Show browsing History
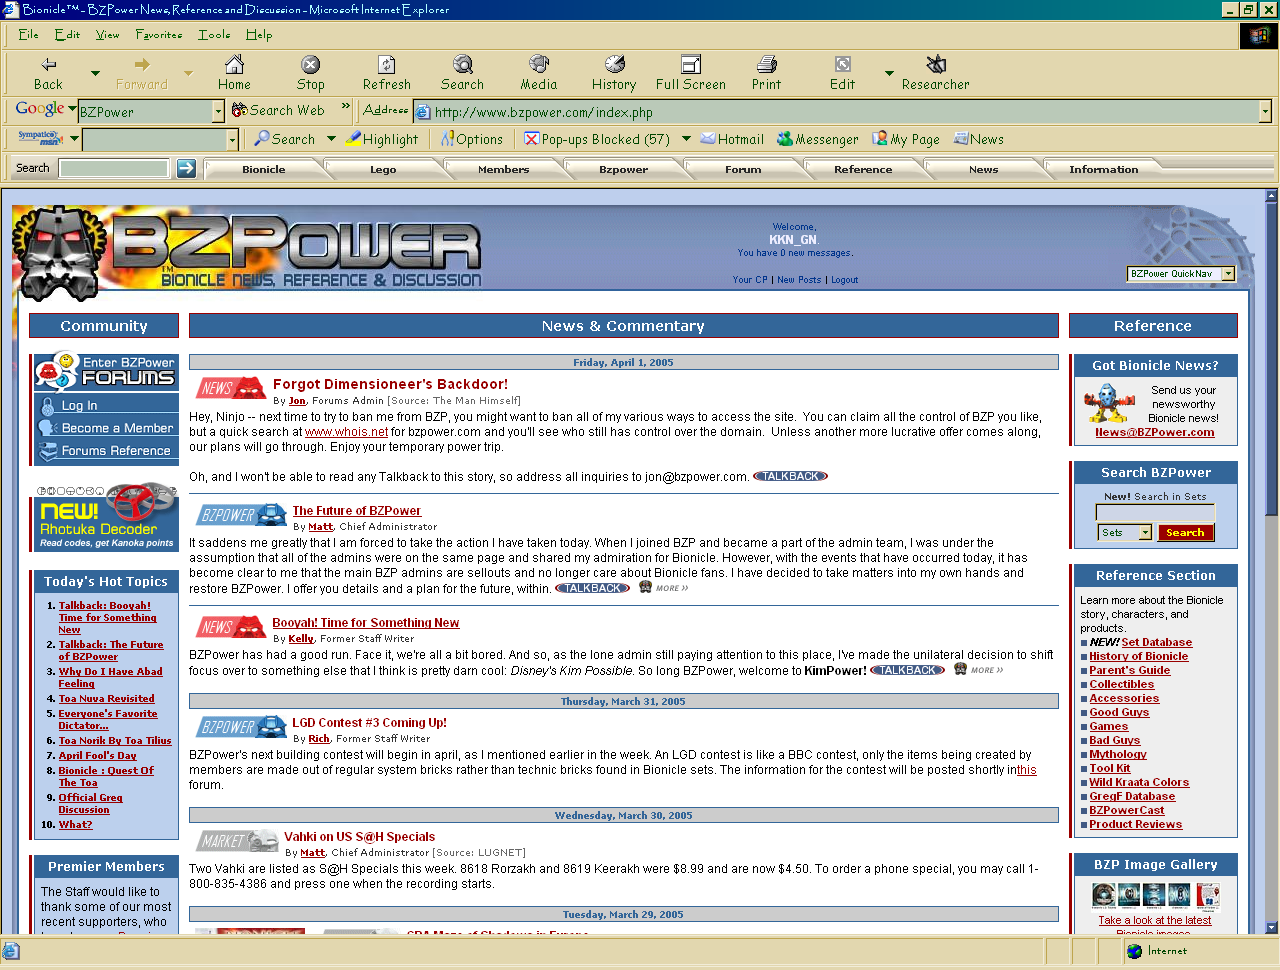The width and height of the screenshot is (1280, 970). [614, 73]
